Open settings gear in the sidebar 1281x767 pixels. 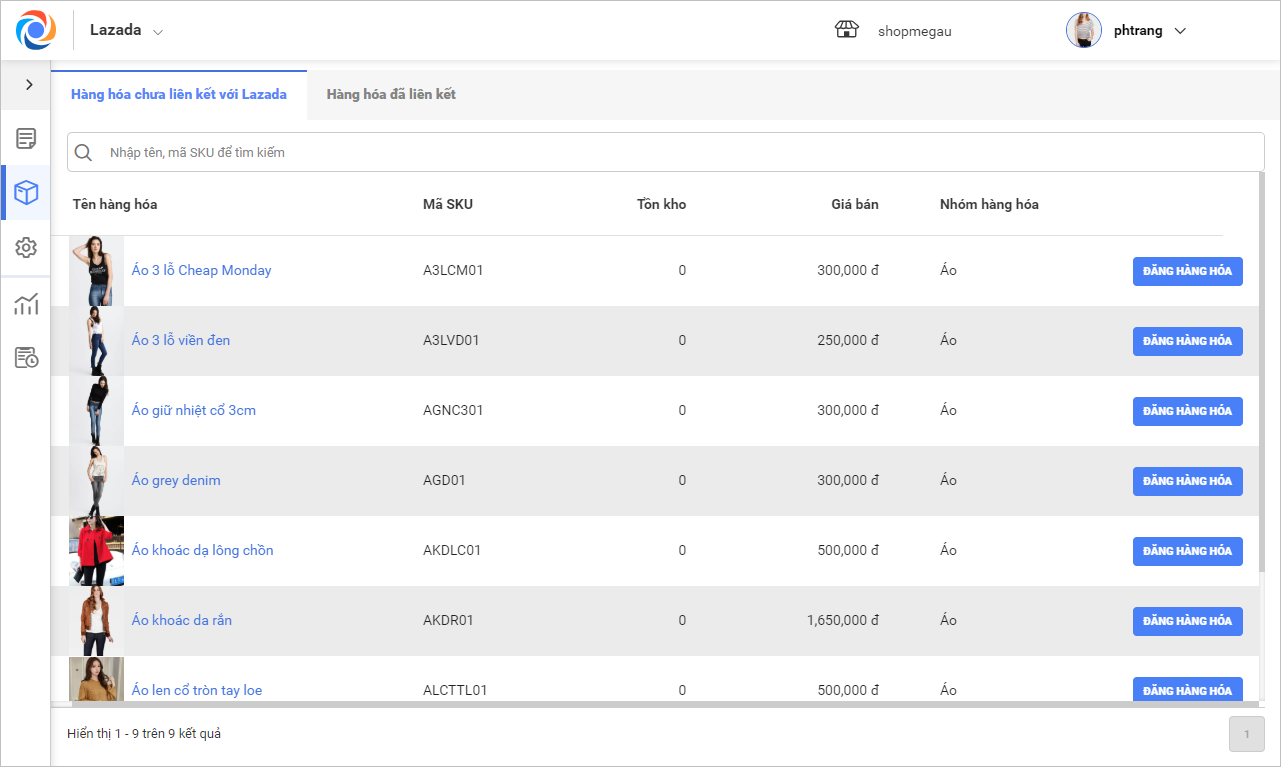coord(26,248)
